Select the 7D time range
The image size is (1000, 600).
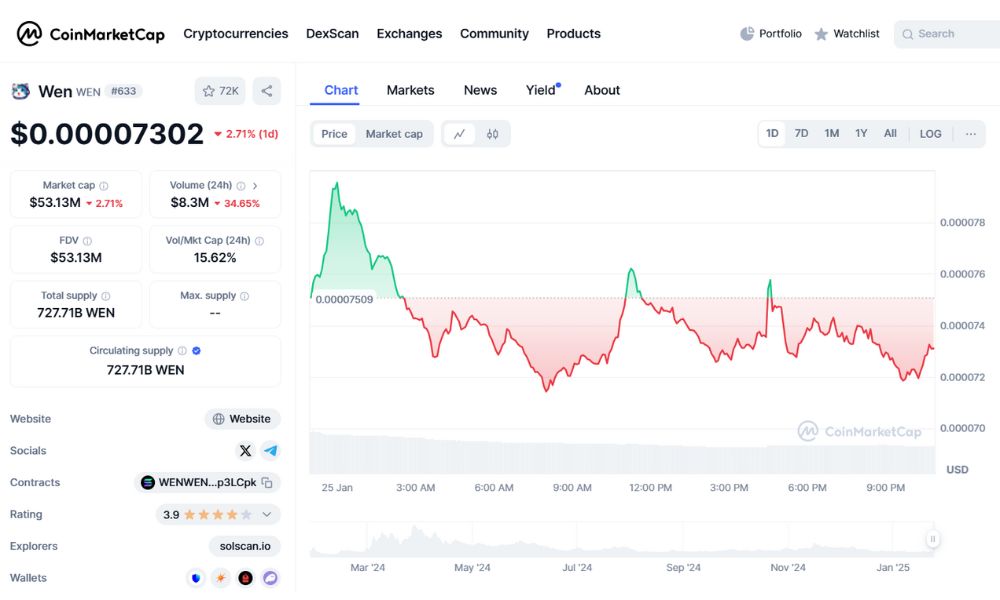click(802, 133)
